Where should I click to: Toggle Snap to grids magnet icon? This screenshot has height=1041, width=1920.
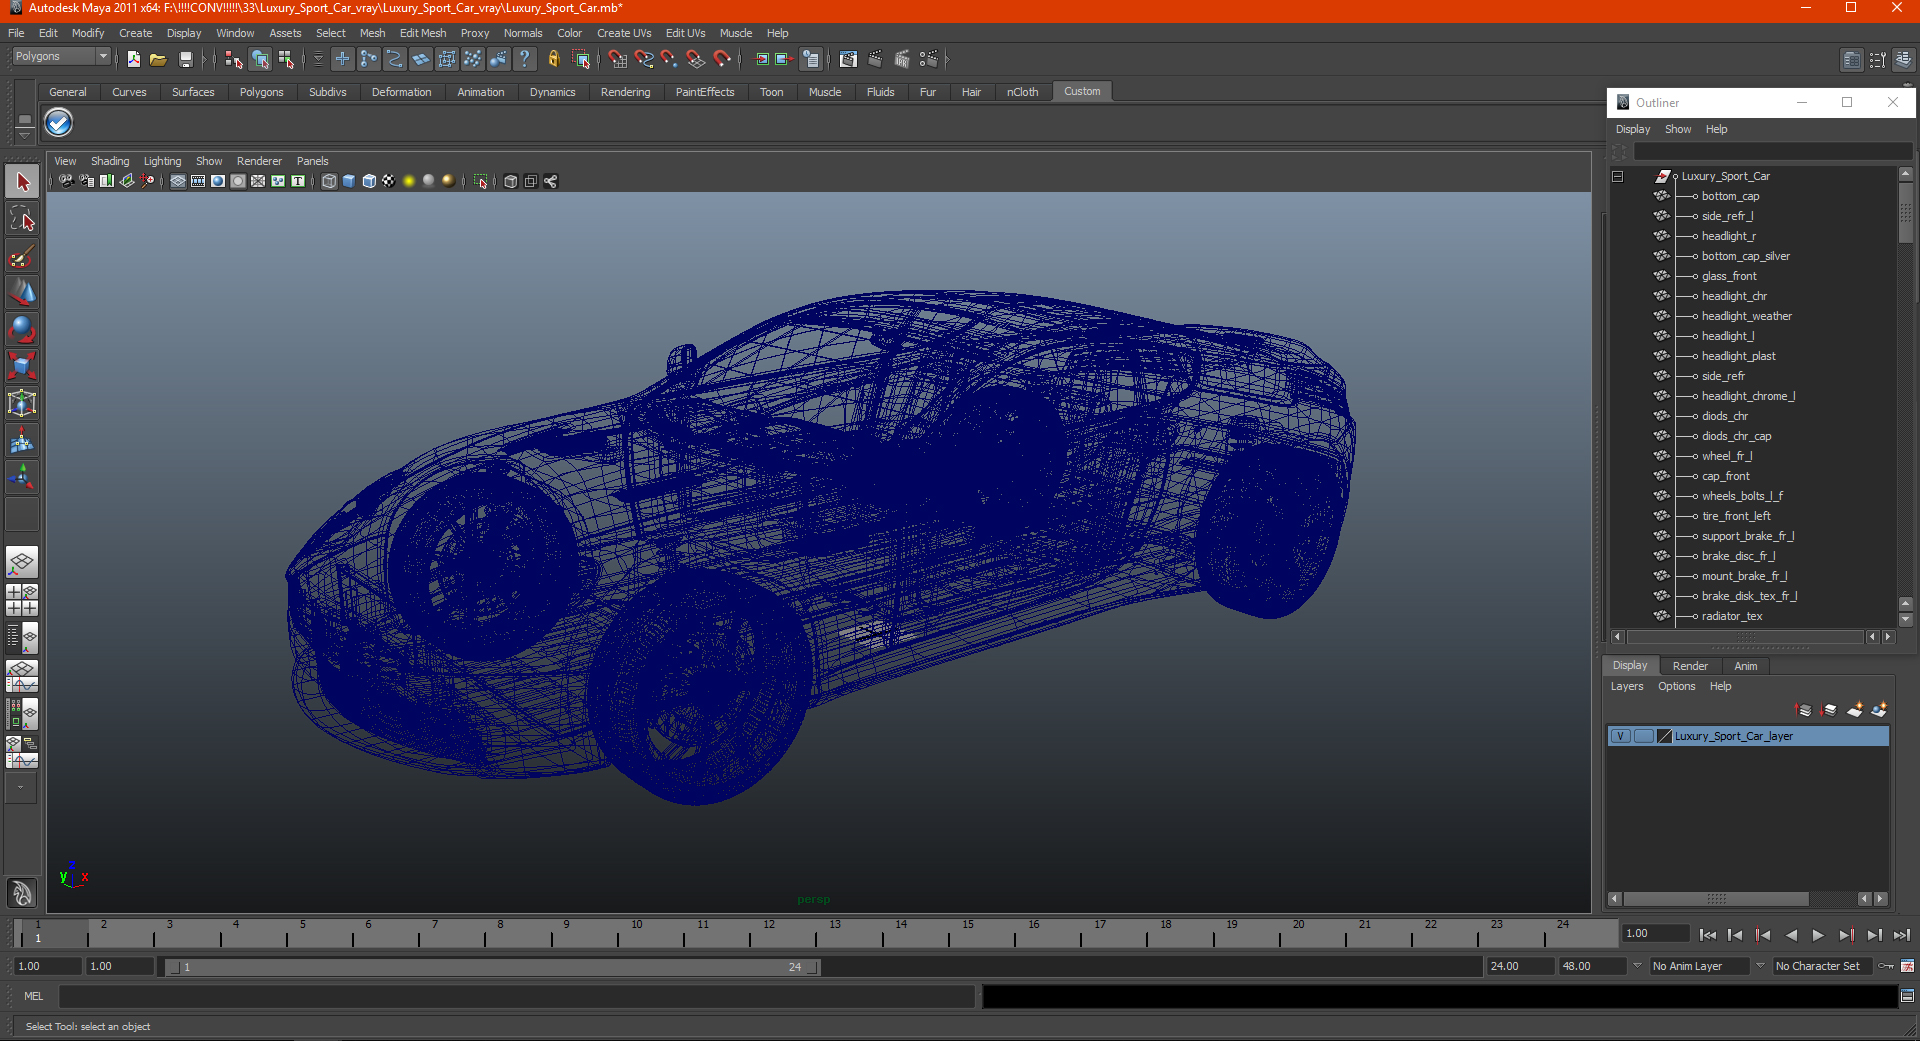coord(618,59)
